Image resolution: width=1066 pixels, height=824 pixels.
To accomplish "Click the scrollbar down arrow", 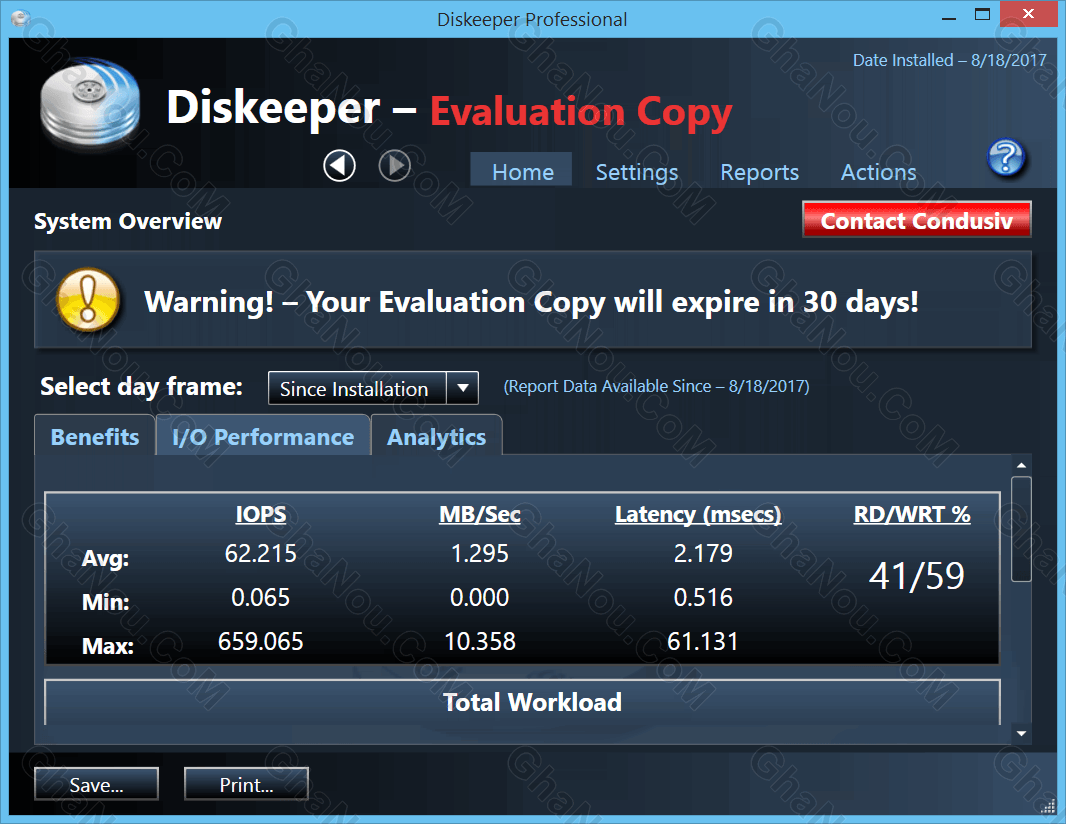I will [1021, 734].
